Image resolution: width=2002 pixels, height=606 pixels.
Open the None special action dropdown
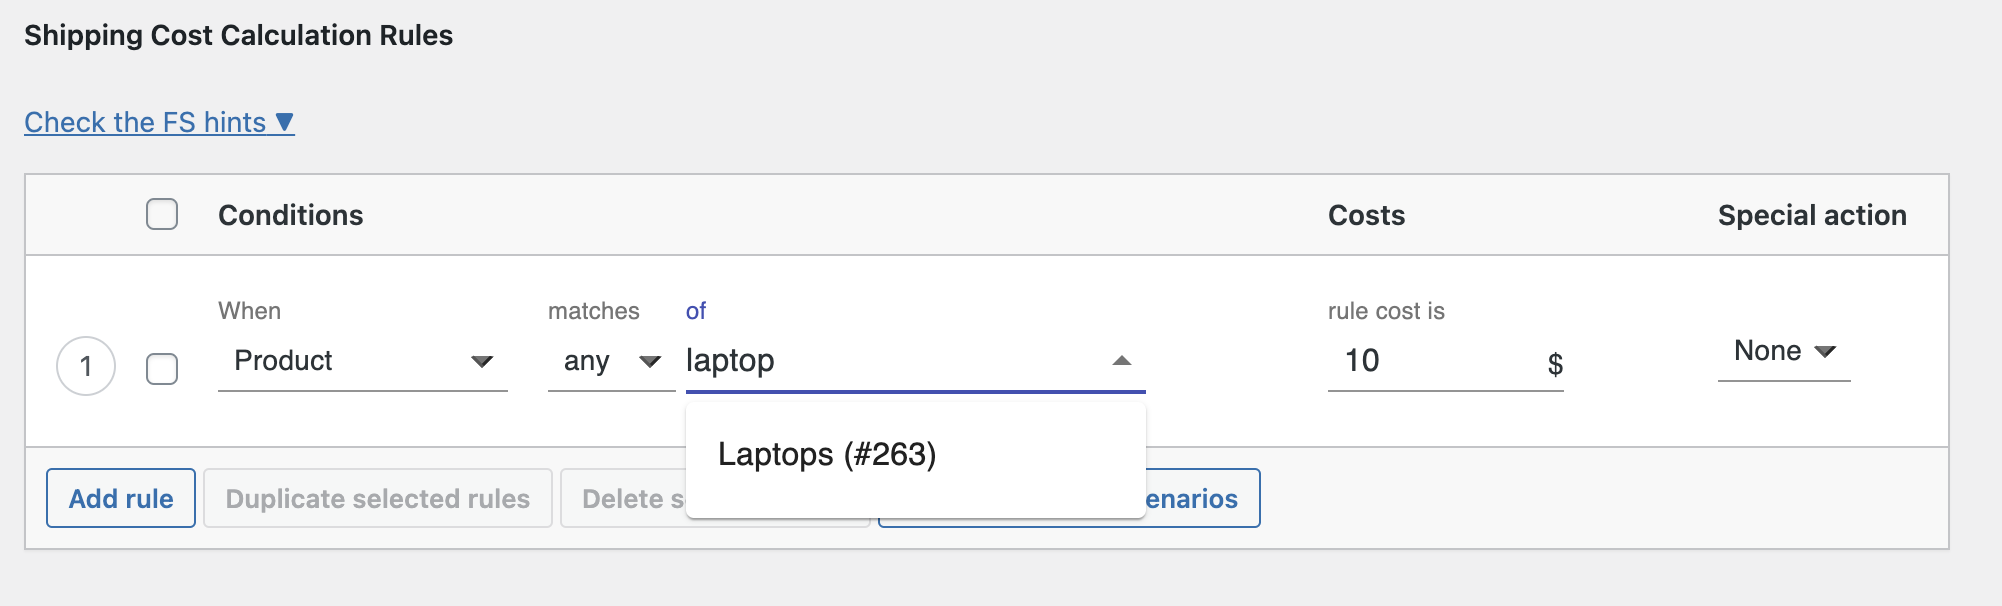pyautogui.click(x=1784, y=352)
